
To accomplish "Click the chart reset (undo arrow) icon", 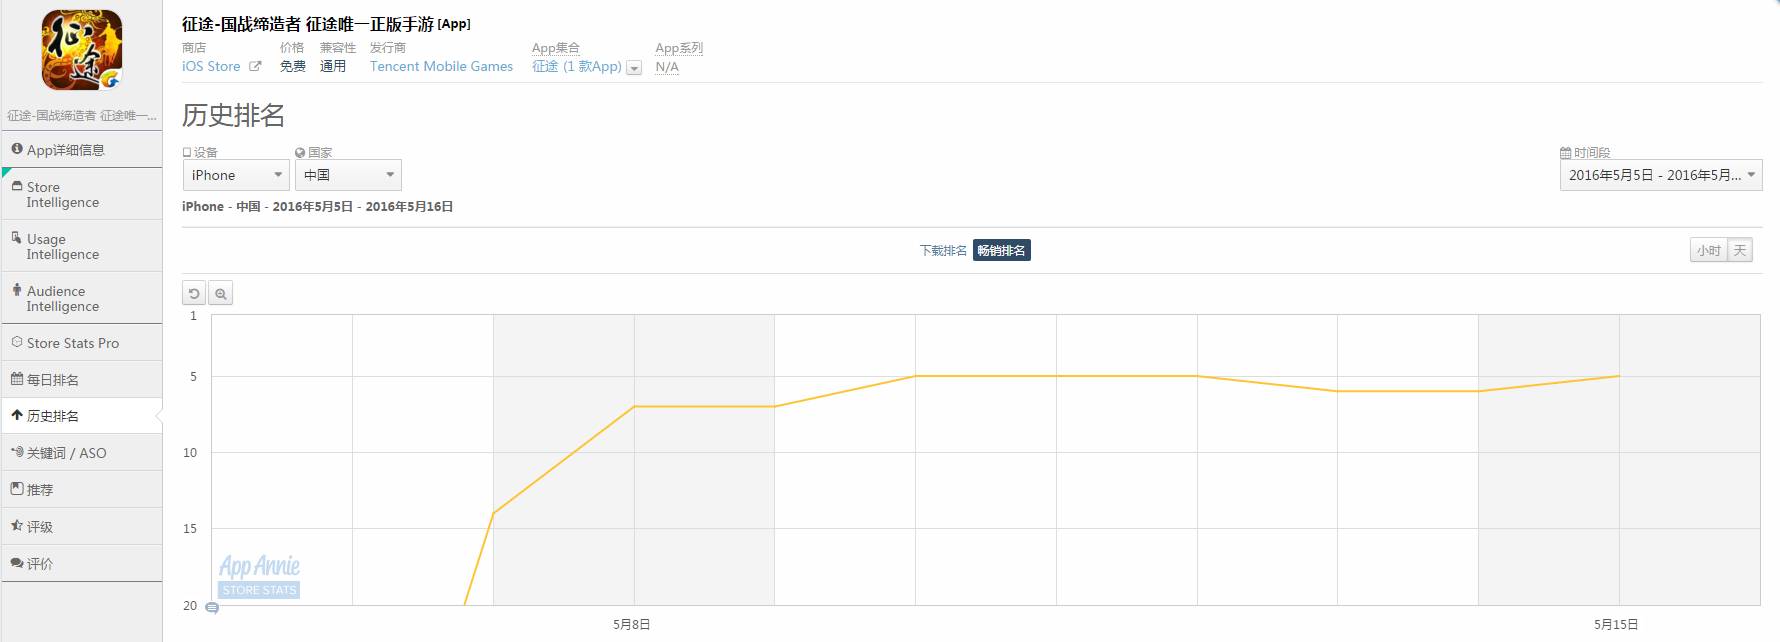I will click(194, 294).
